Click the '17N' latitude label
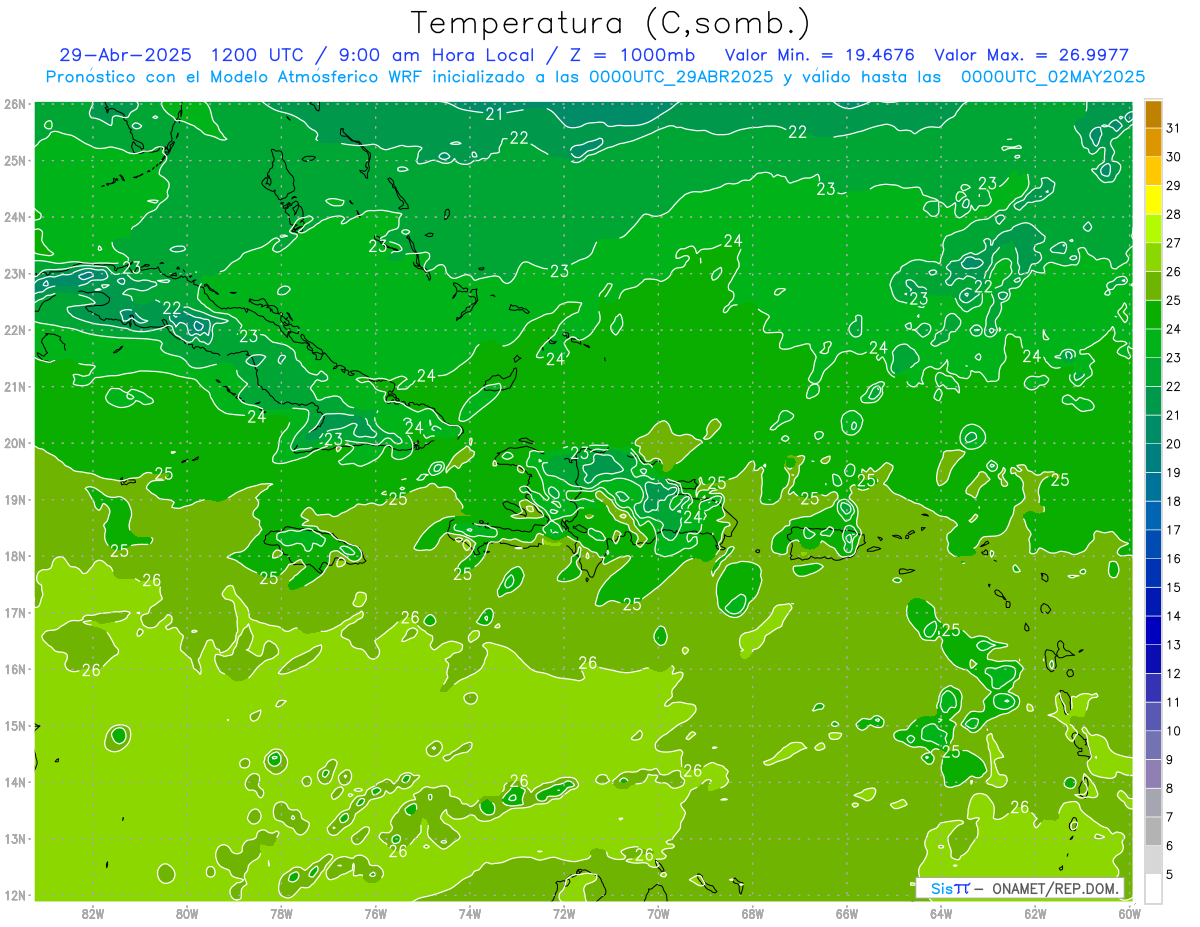 tap(15, 612)
